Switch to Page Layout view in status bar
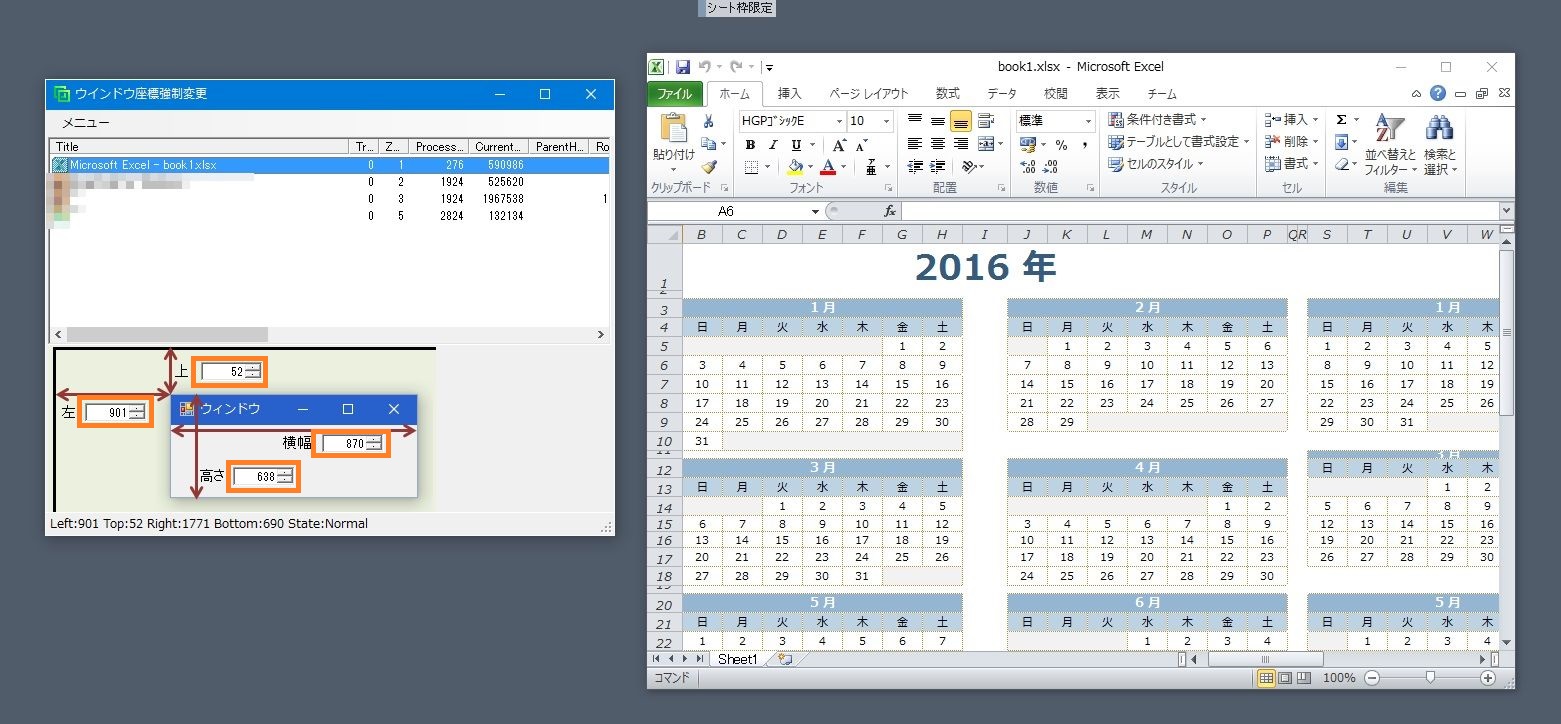 [1284, 678]
